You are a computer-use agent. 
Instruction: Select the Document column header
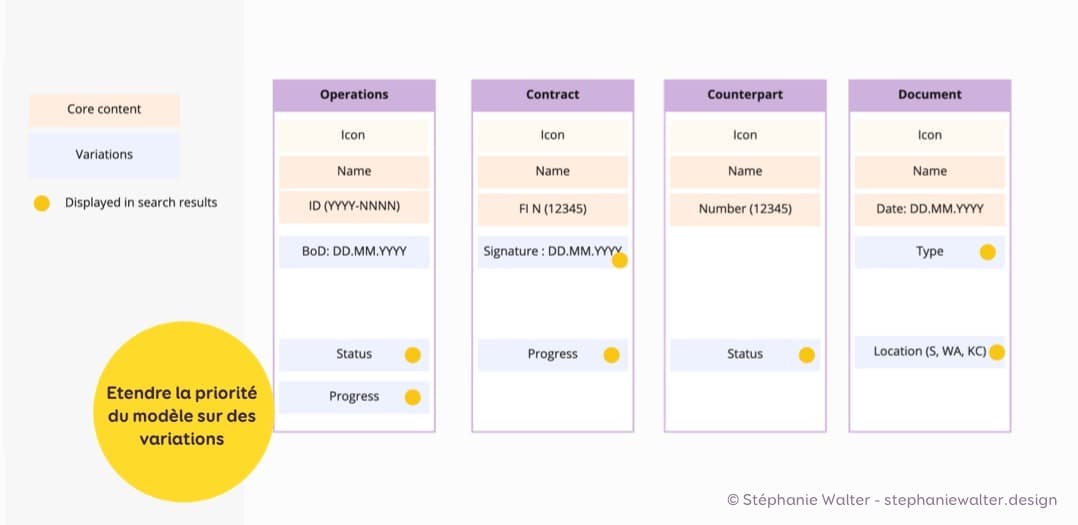point(930,95)
